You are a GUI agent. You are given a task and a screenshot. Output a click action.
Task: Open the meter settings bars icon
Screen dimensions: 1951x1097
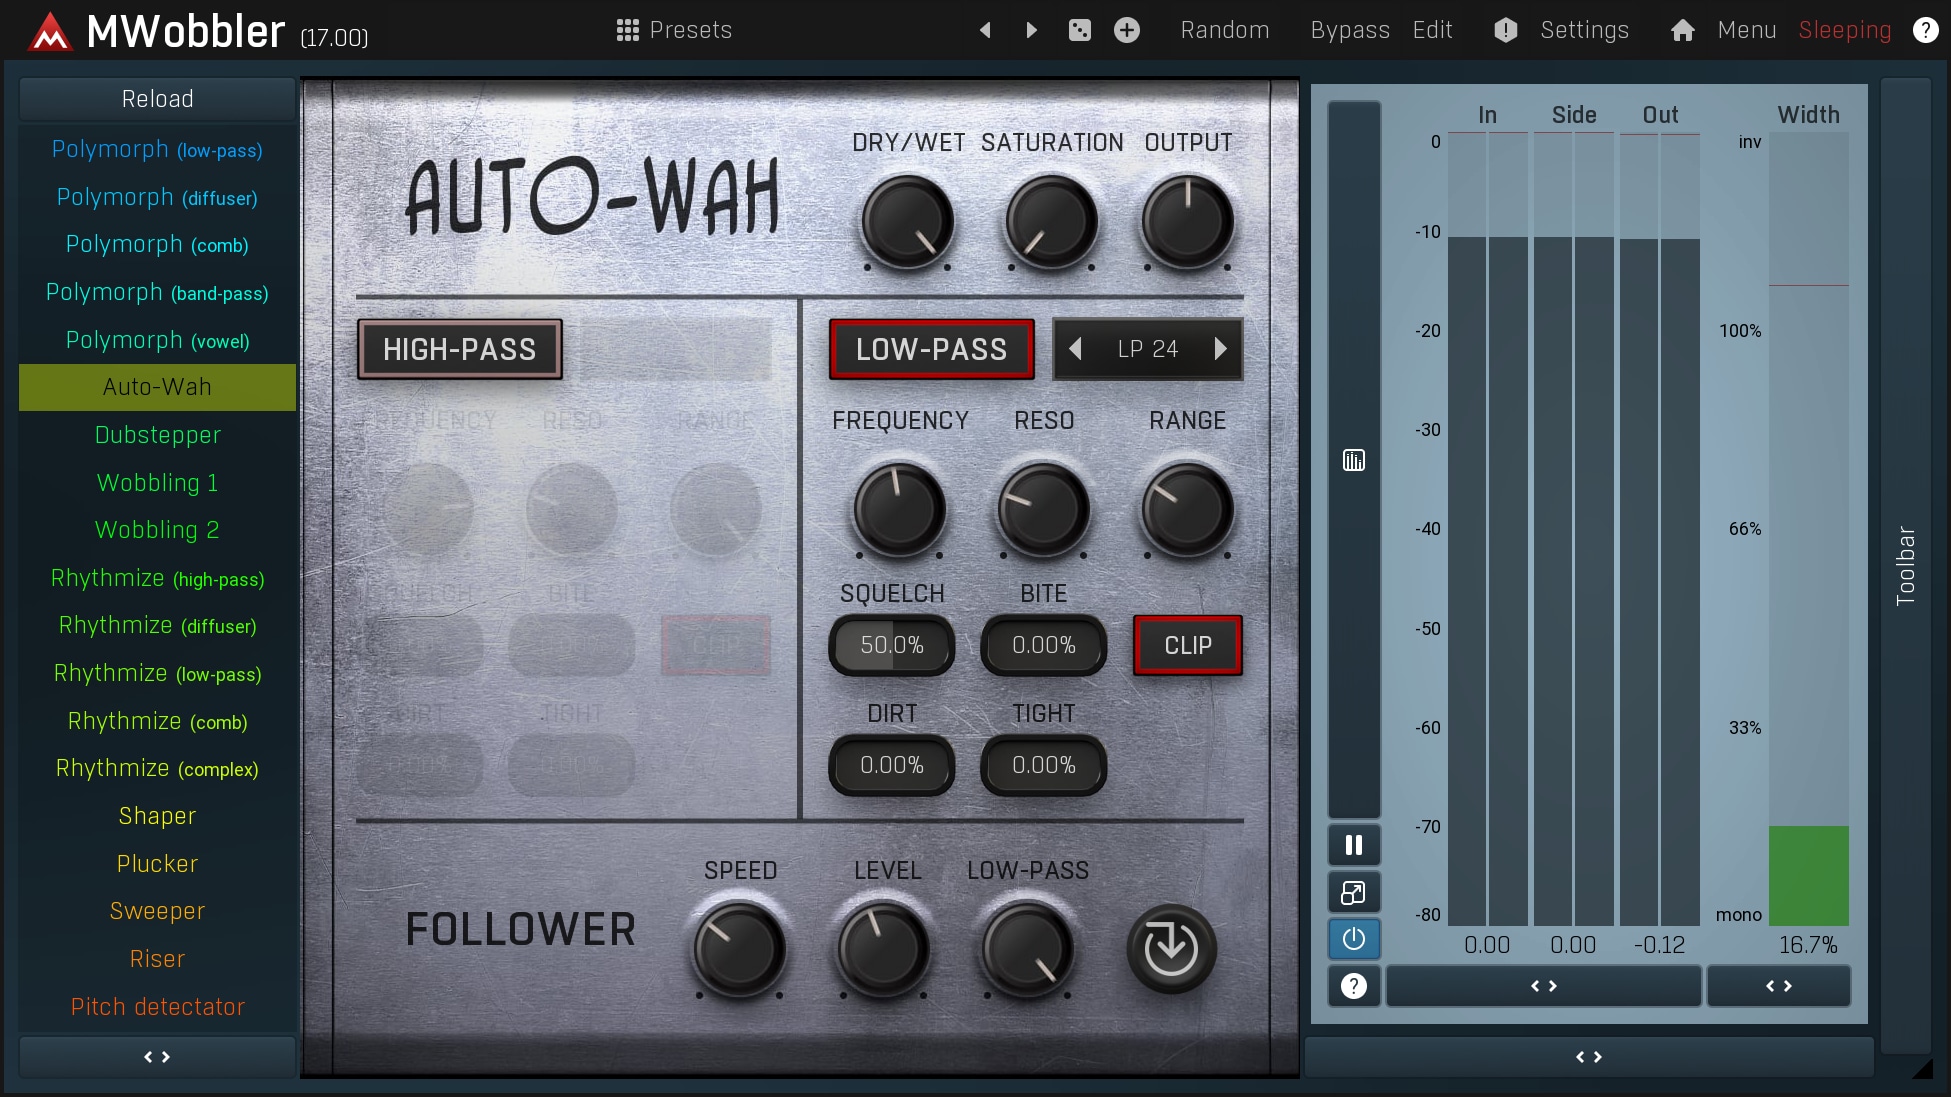1353,460
